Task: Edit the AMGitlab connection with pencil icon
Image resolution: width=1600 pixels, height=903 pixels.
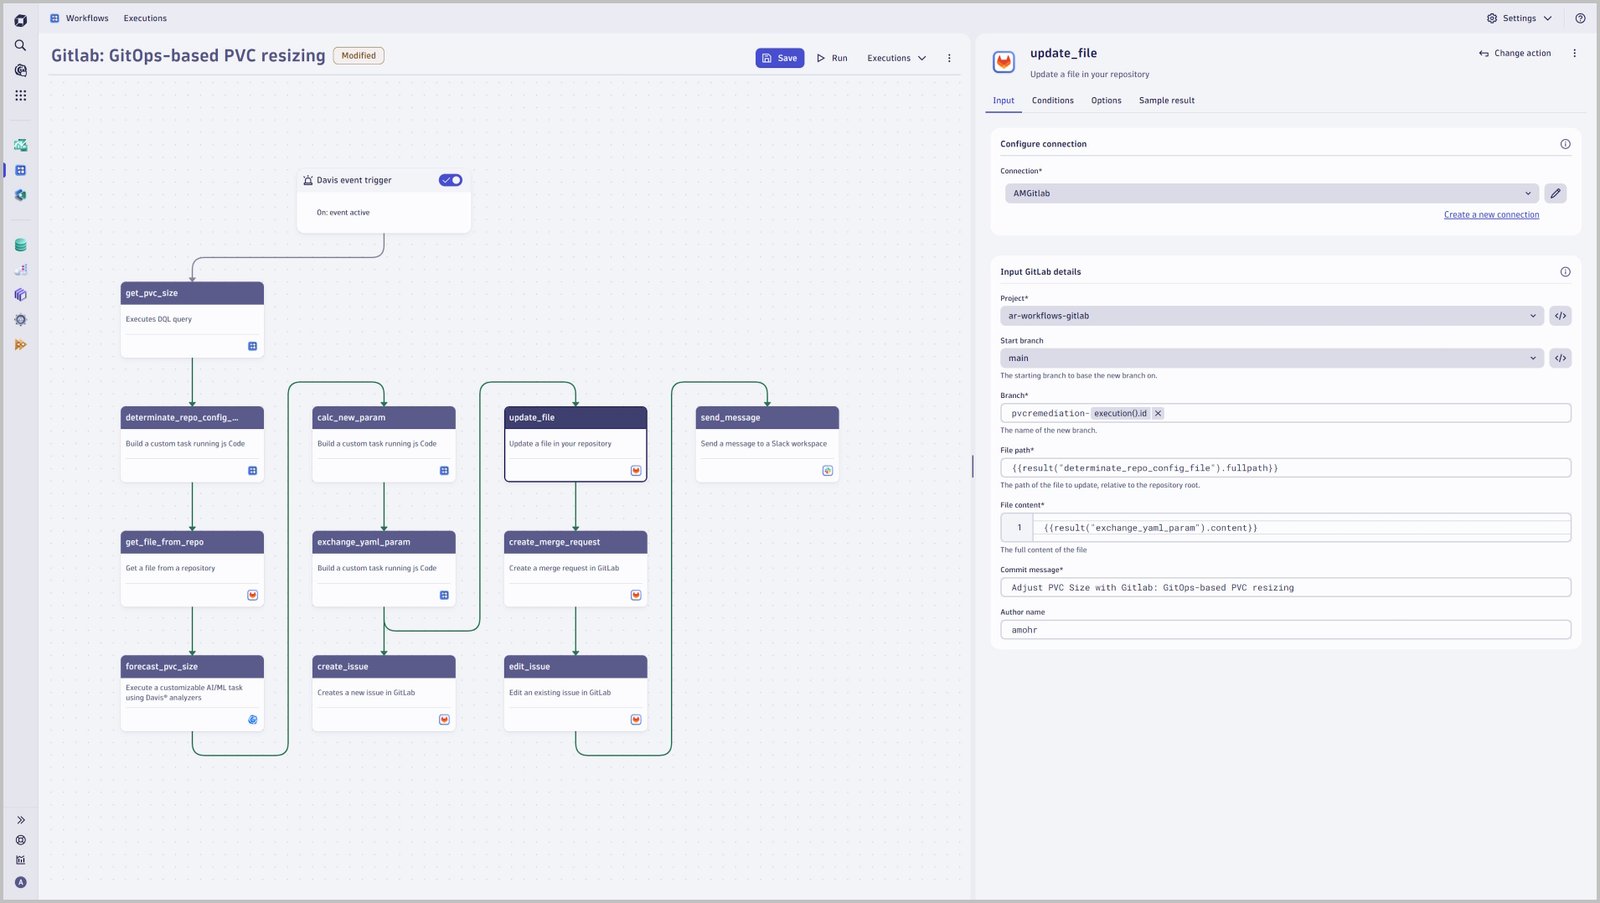Action: pyautogui.click(x=1555, y=193)
